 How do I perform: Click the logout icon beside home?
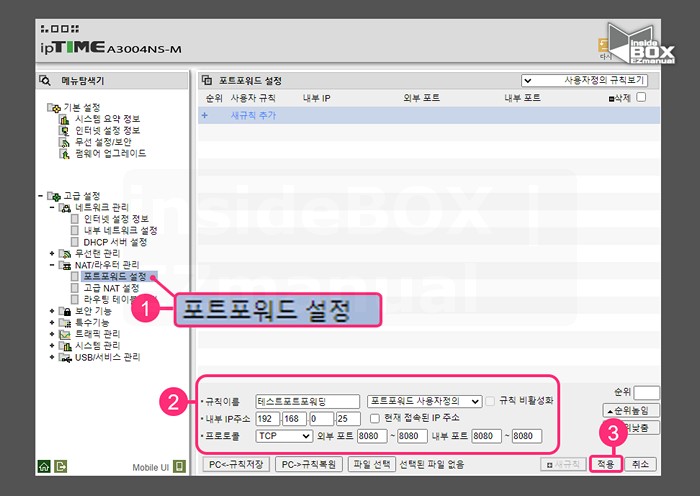pos(60,466)
